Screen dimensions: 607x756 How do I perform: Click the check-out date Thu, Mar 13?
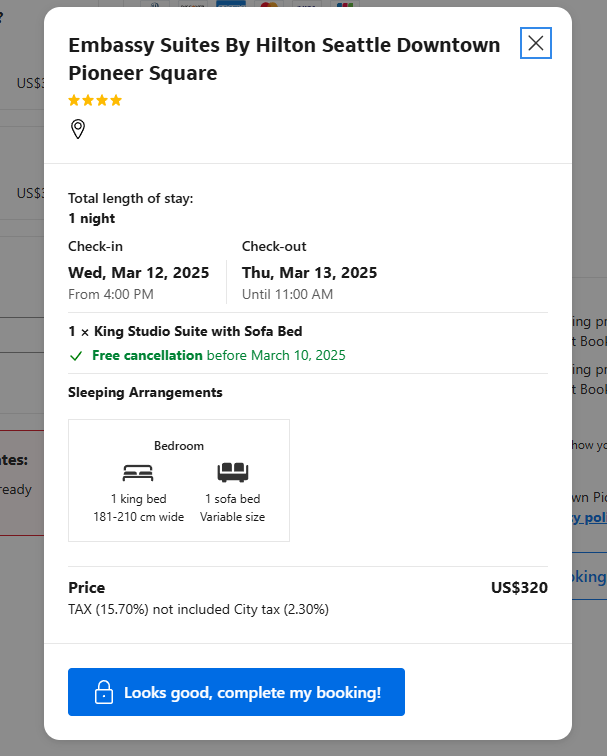tap(309, 273)
